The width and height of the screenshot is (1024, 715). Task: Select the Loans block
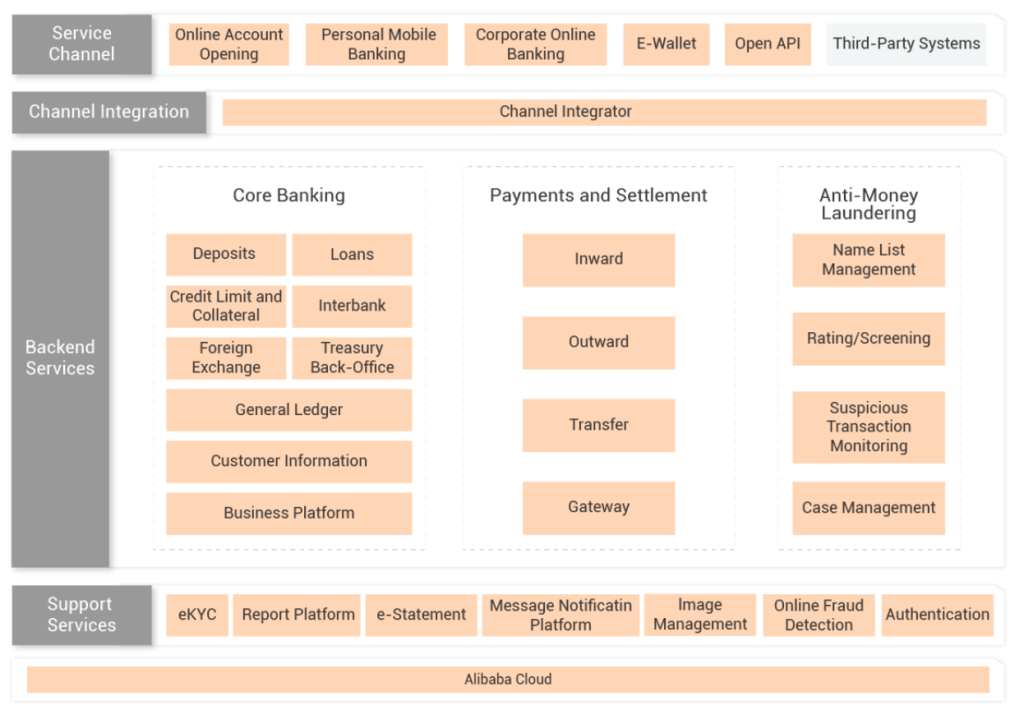coord(352,255)
